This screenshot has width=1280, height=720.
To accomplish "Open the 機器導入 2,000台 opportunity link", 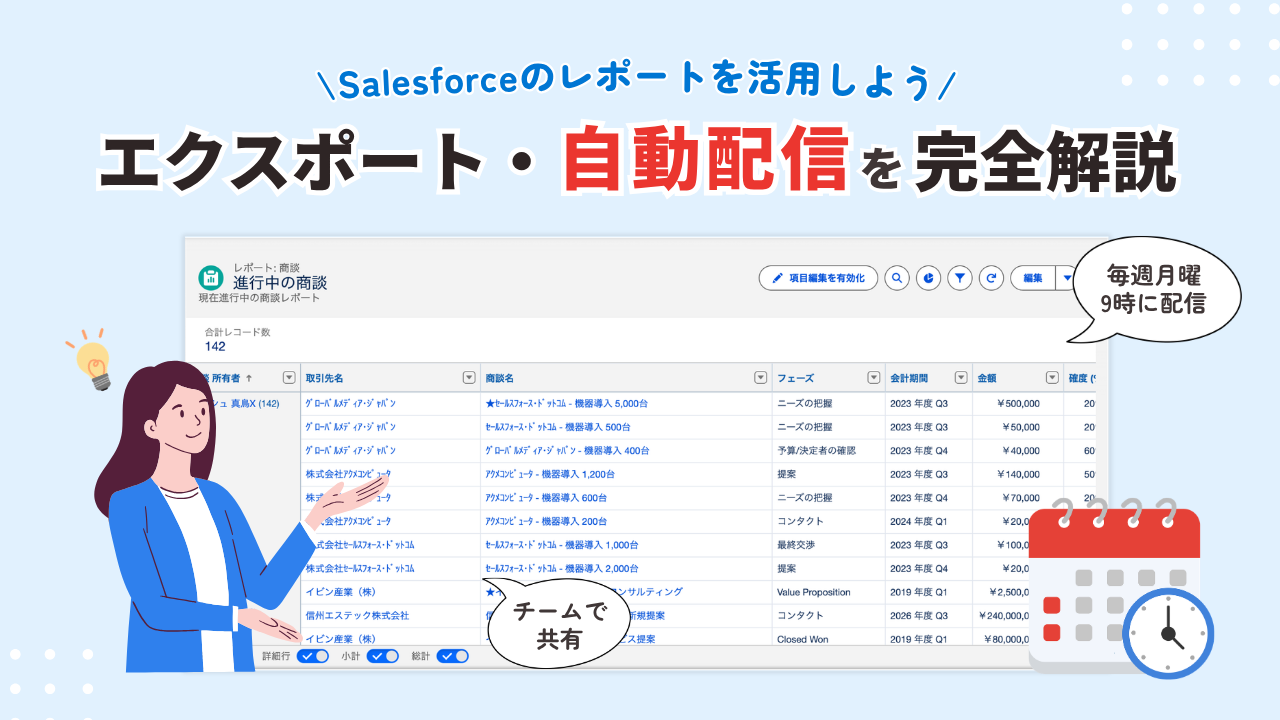I will click(562, 569).
